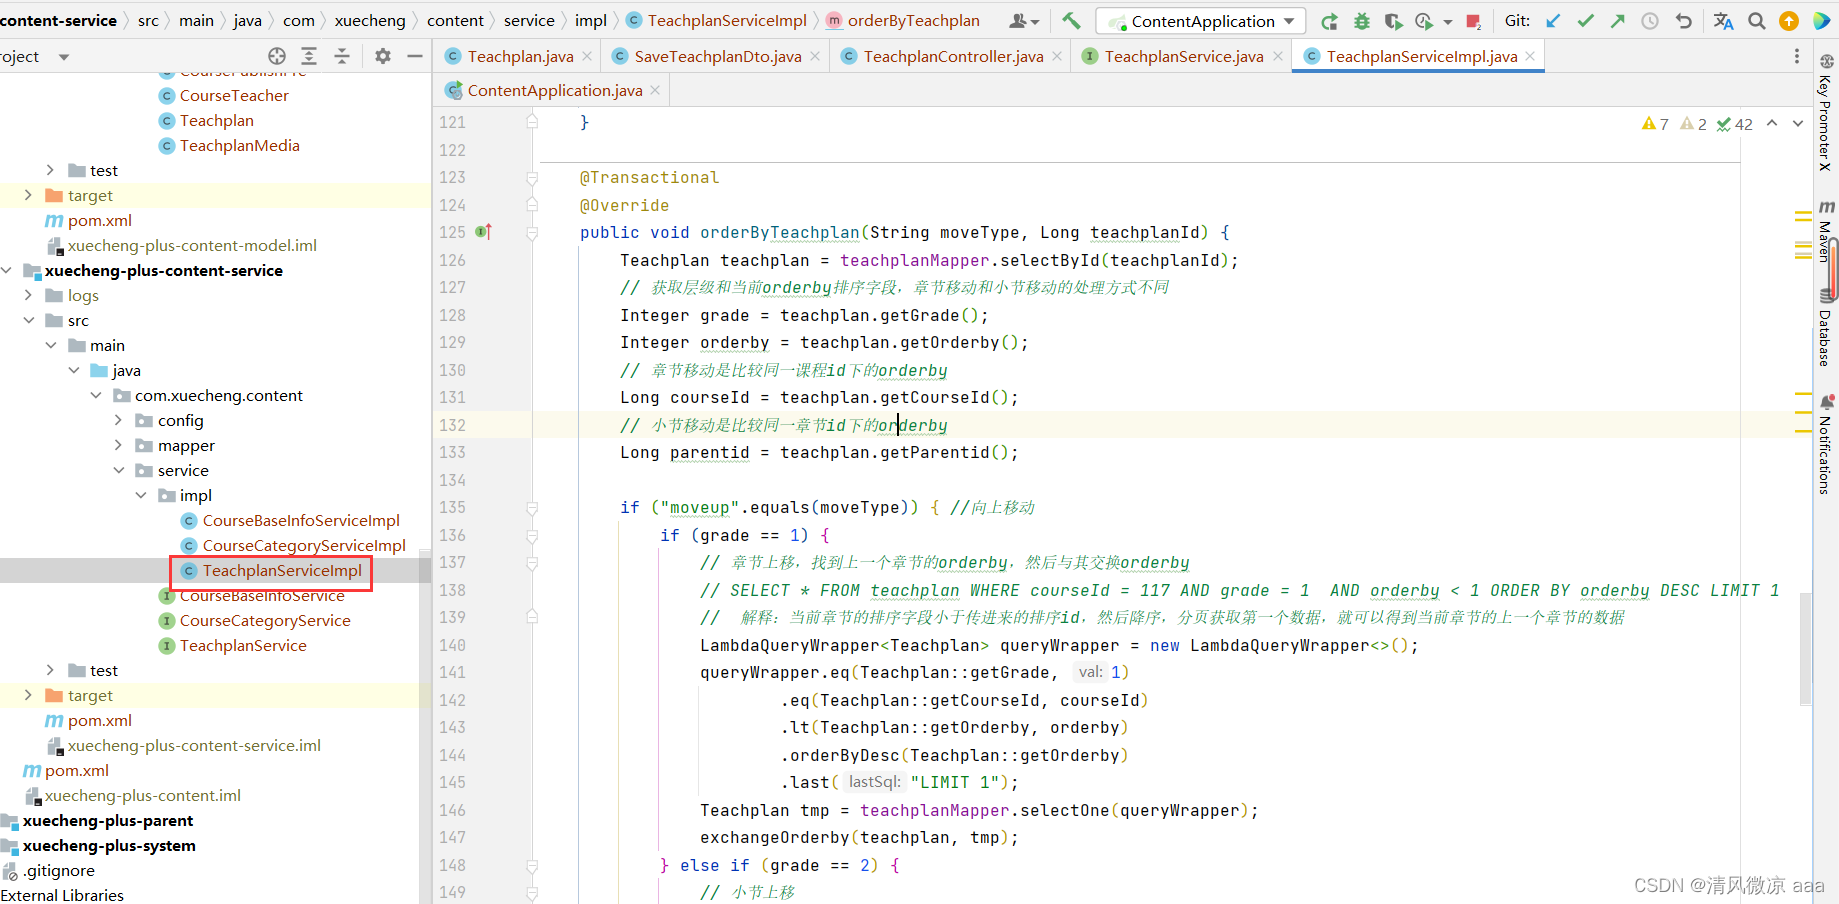Click the colorful plugin logo at toolbar end
Screen dimensions: 1839x904
[1821, 21]
